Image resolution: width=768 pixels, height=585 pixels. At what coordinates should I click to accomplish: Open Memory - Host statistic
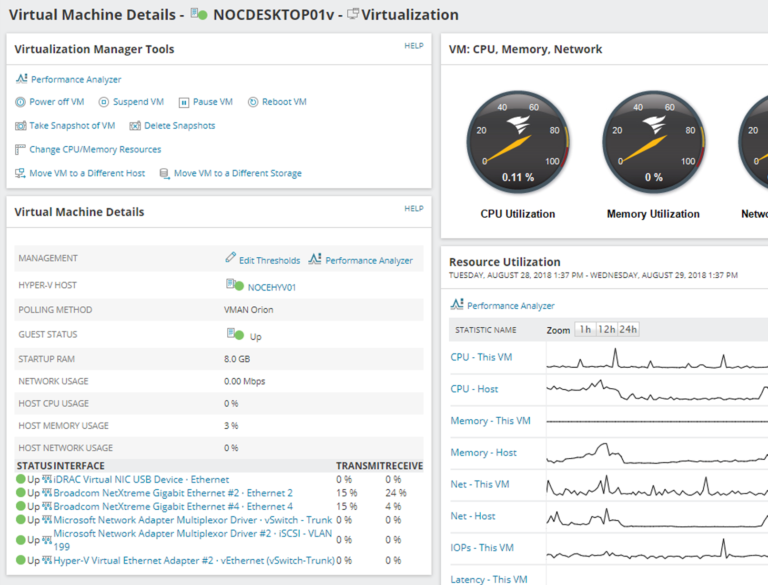click(483, 453)
